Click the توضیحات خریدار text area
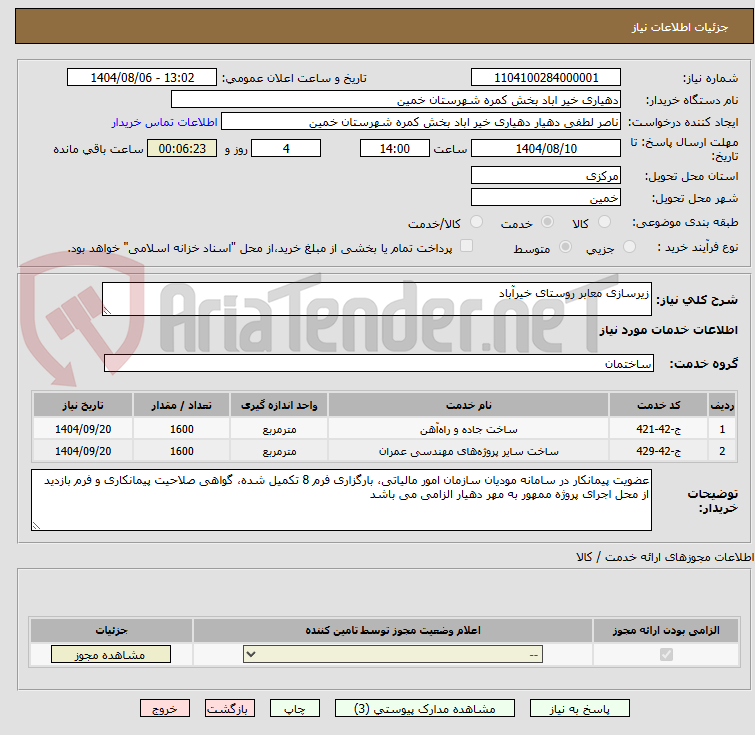Viewport: 755px width, 735px height. (341, 500)
